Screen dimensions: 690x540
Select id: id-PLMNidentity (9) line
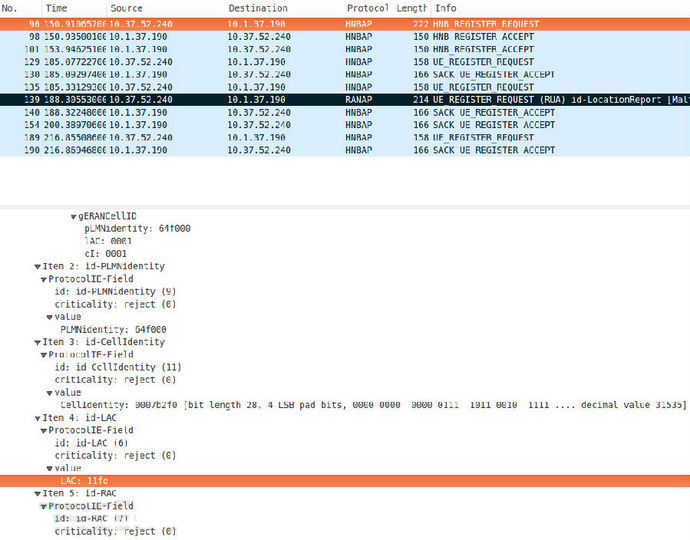click(x=115, y=292)
